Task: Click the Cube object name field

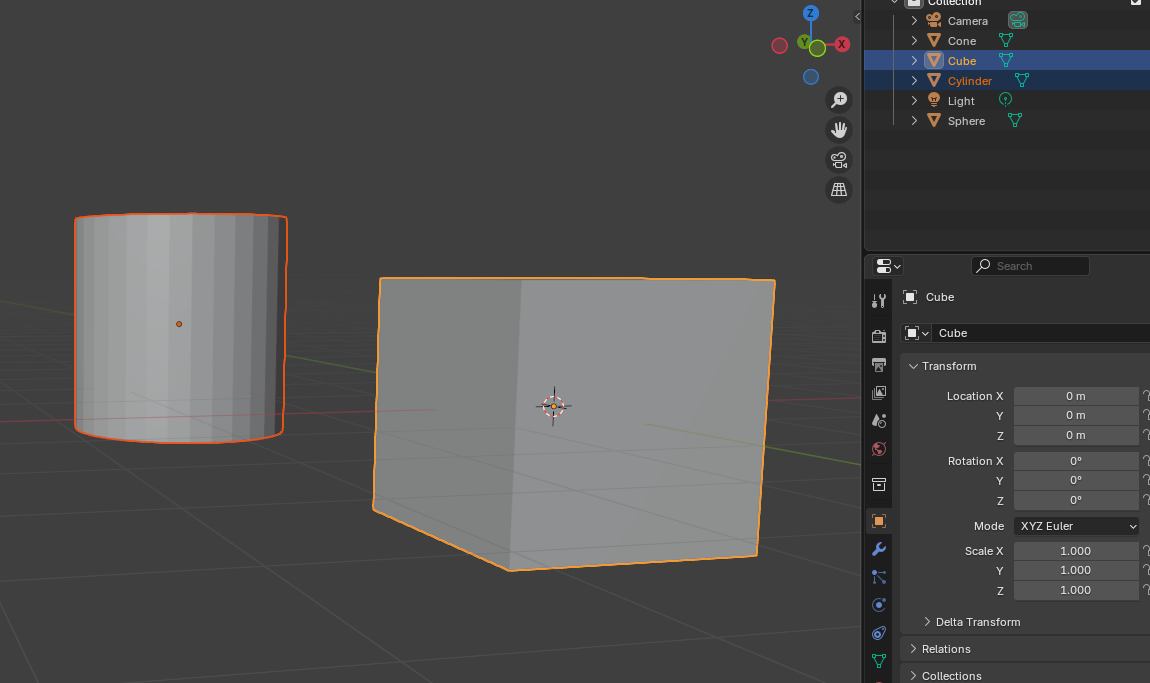Action: click(1041, 333)
